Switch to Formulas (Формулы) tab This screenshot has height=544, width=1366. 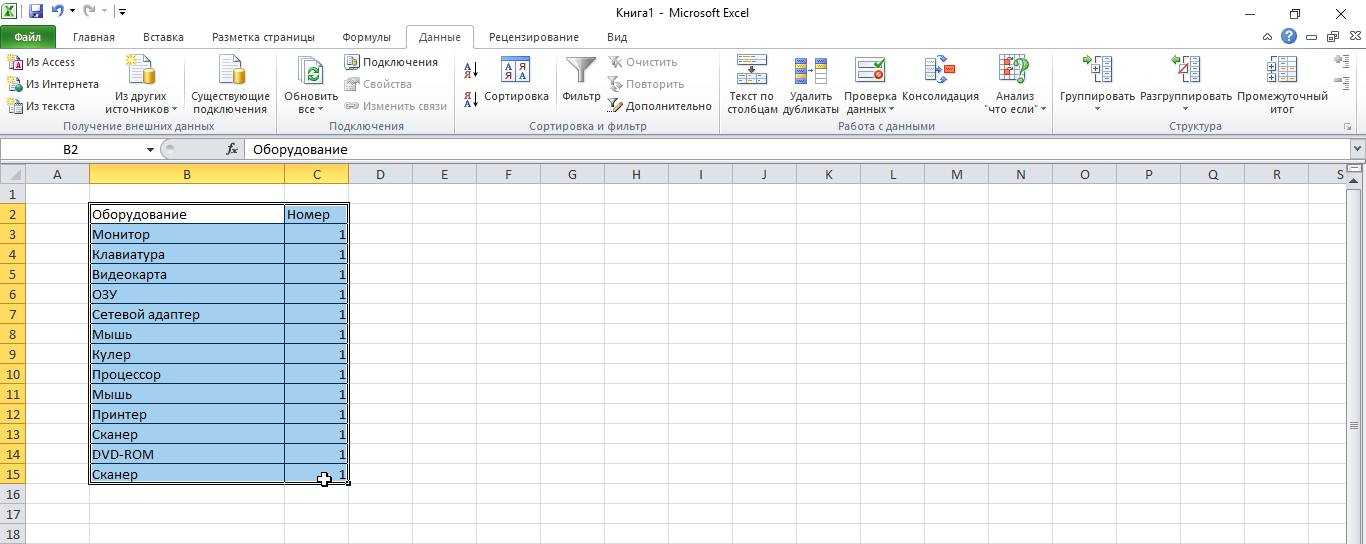click(366, 37)
